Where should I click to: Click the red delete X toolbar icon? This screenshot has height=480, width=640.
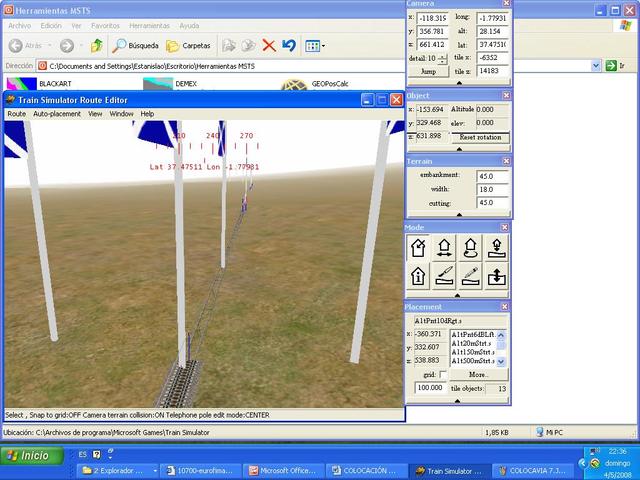pyautogui.click(x=269, y=45)
